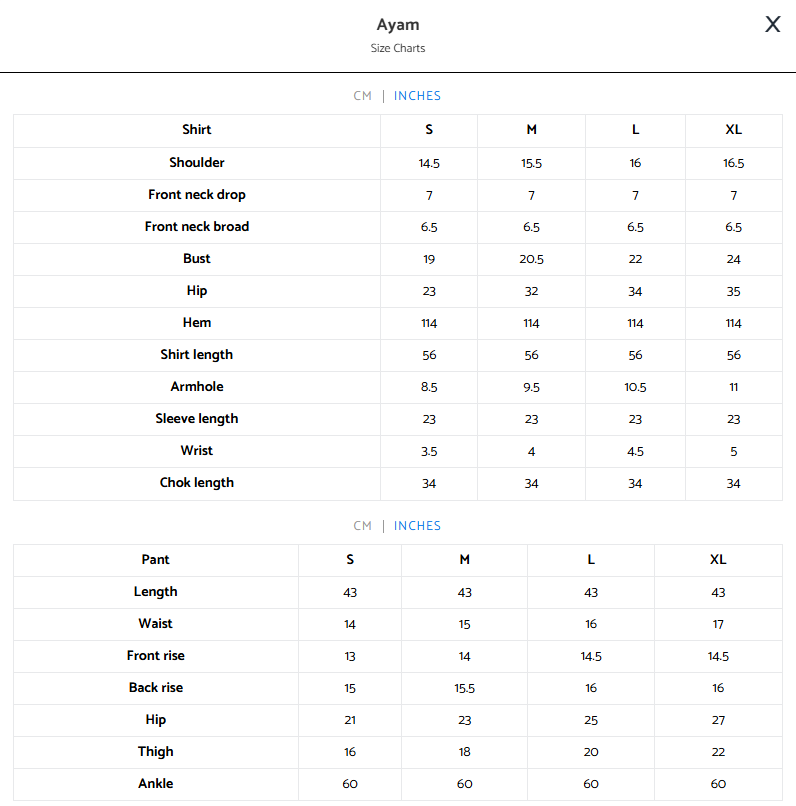The image size is (796, 806).
Task: Switch pant chart to INCHES units
Action: click(417, 526)
